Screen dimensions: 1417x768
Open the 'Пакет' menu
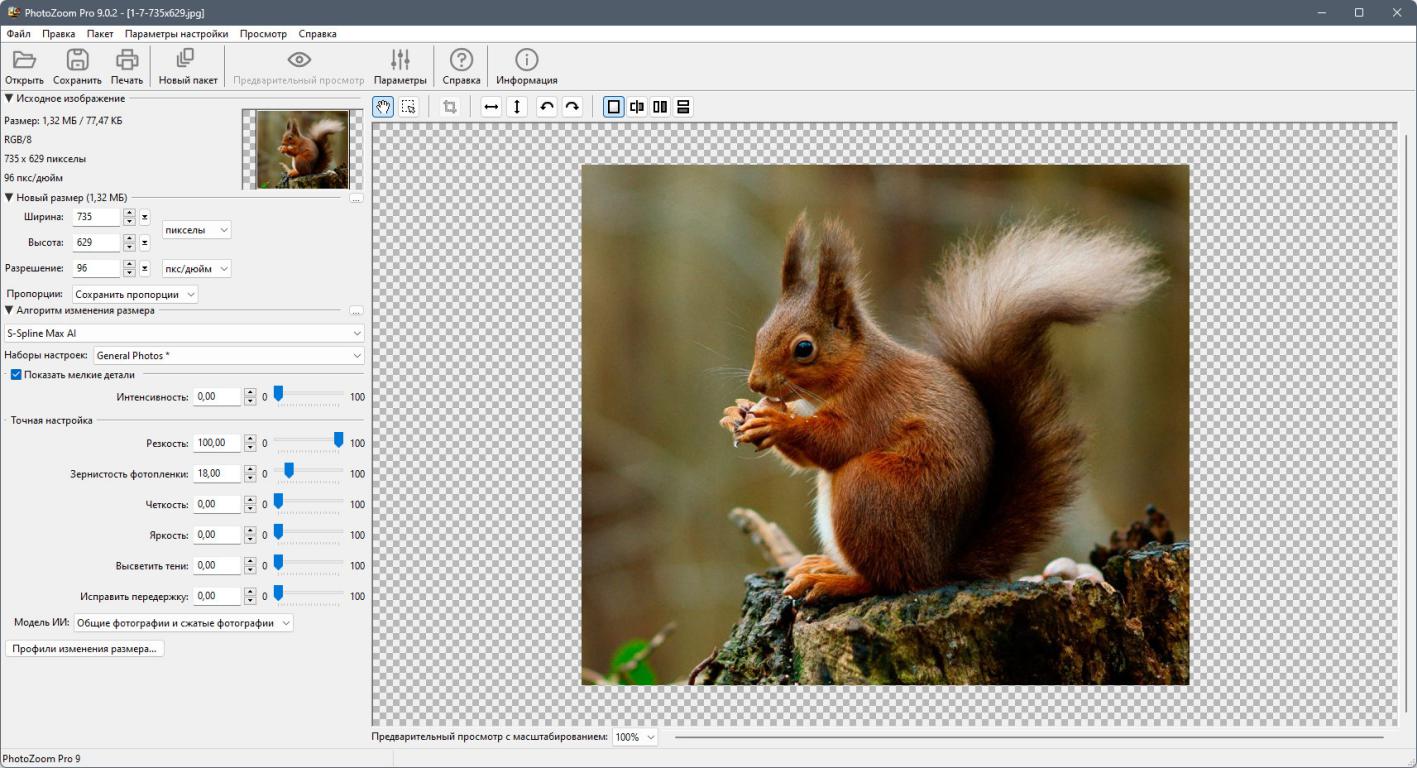(100, 34)
